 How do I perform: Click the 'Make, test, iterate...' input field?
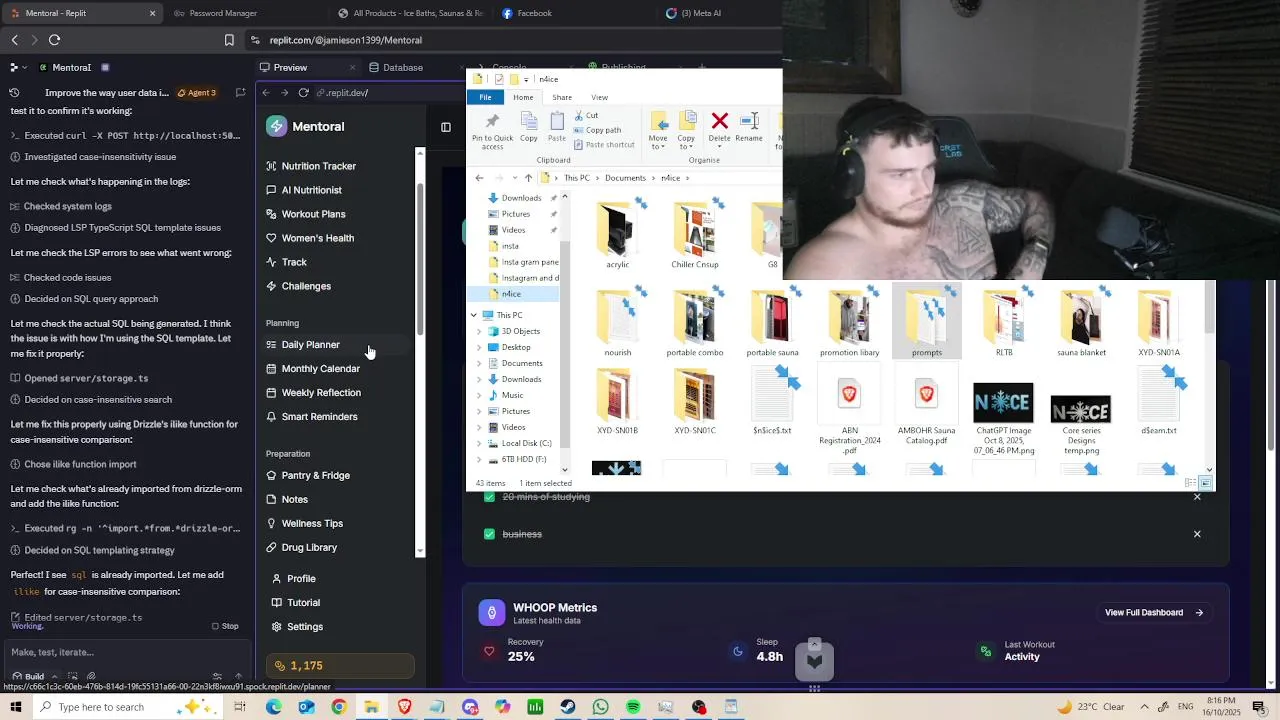pyautogui.click(x=125, y=652)
